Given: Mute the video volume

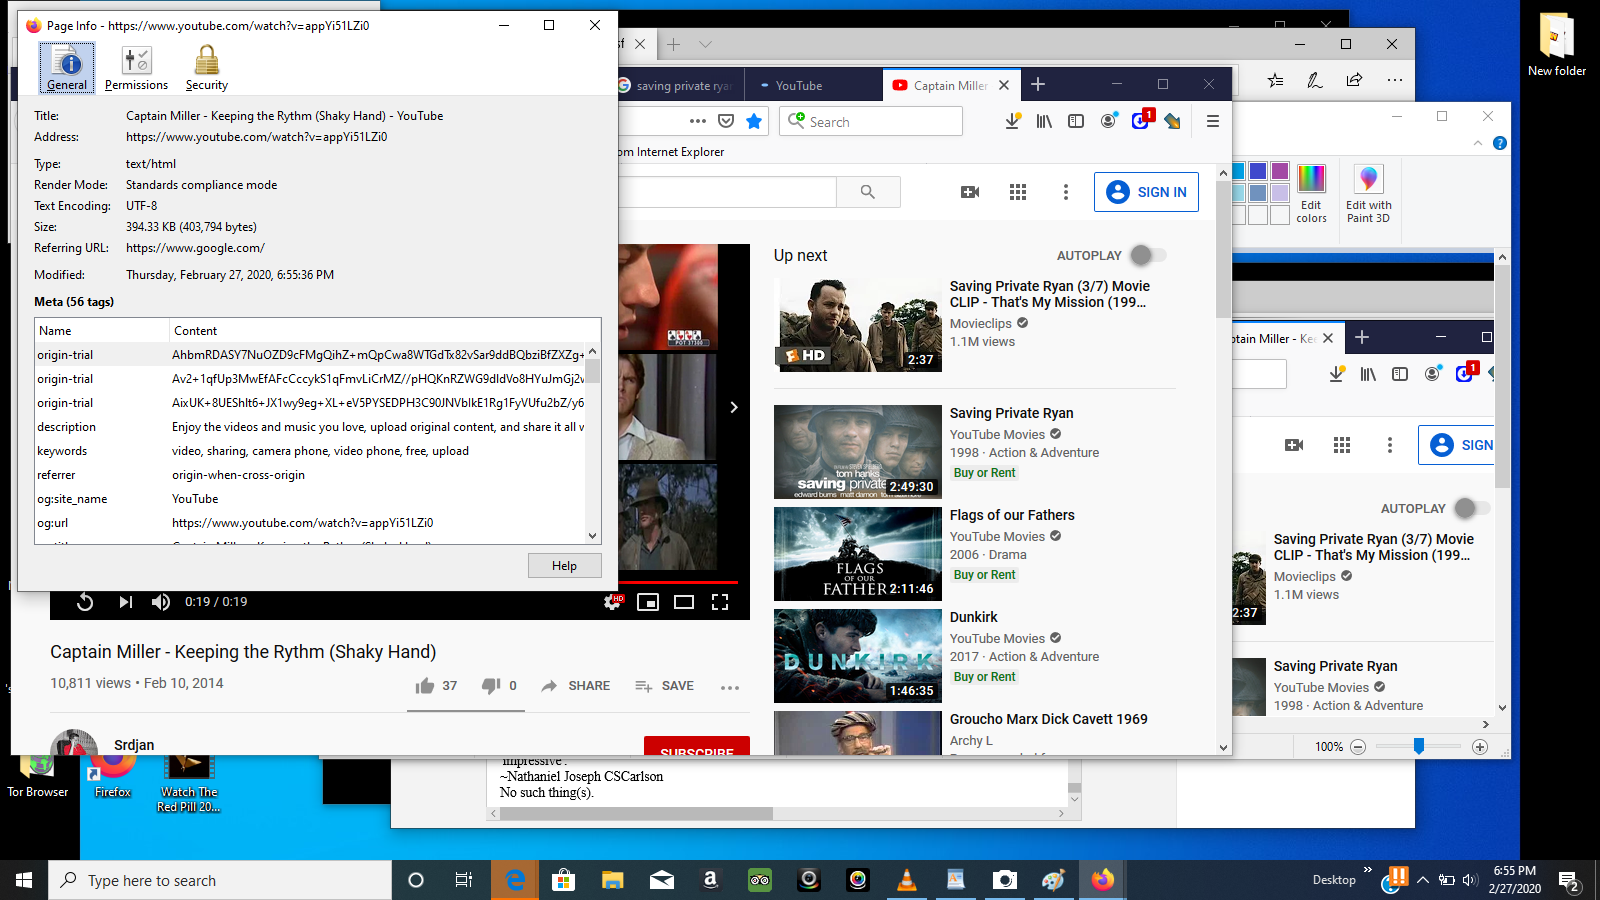Looking at the screenshot, I should (160, 602).
